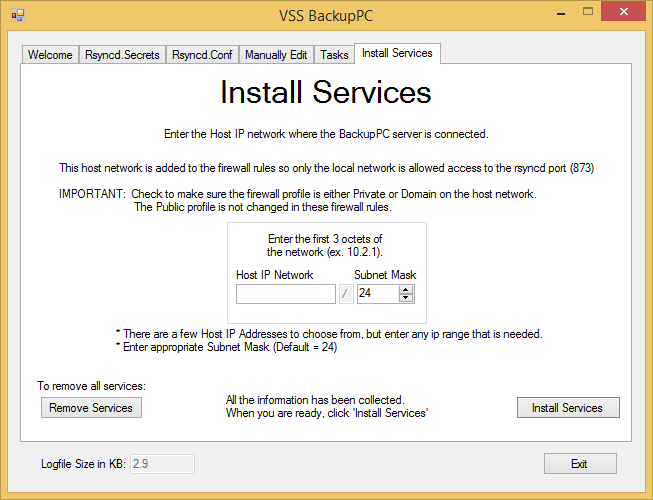Click 'This host network is added to the firewall' text
Viewport: 653px width, 500px height.
point(326,168)
